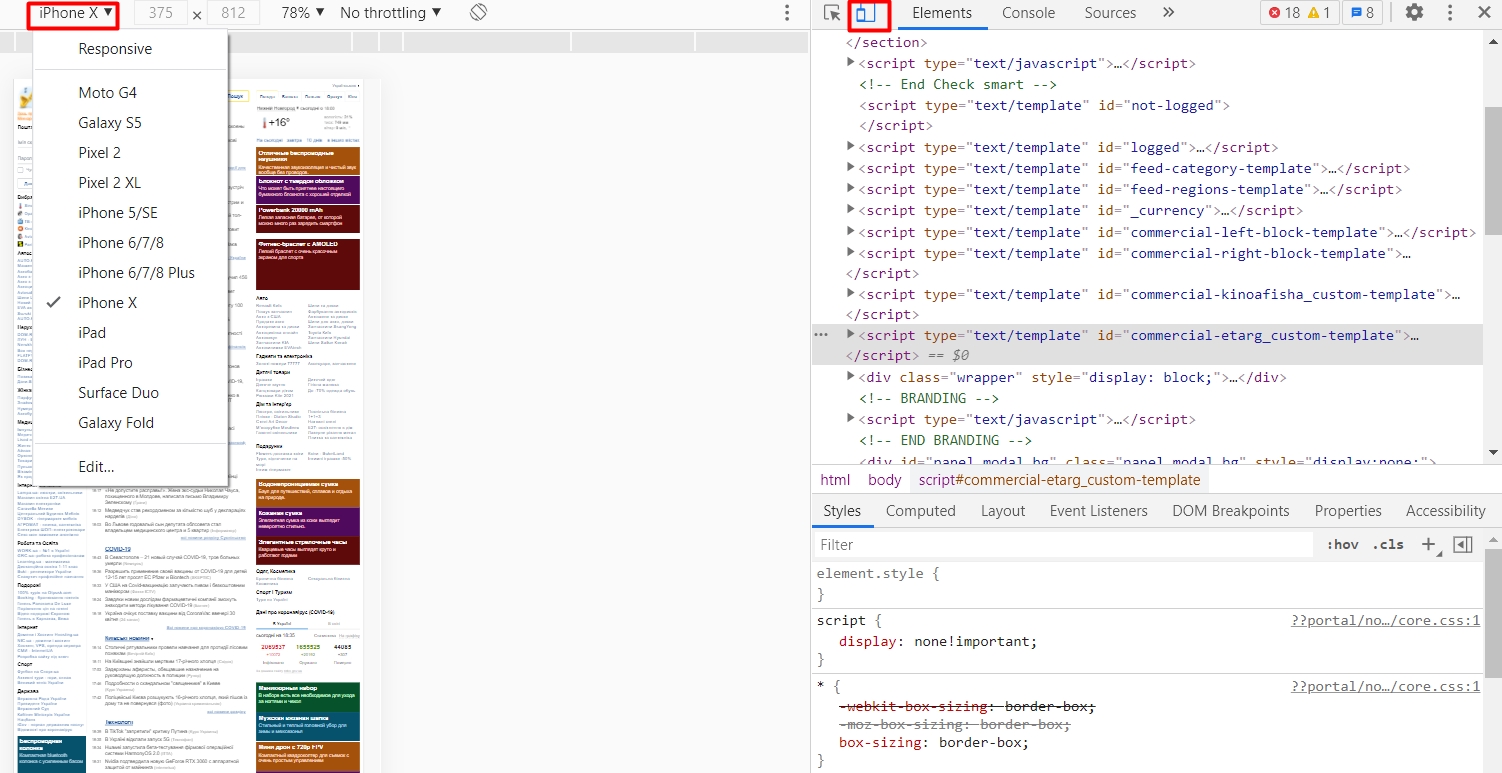Click the red errors counter badge
This screenshot has width=1502, height=773.
(x=1284, y=13)
